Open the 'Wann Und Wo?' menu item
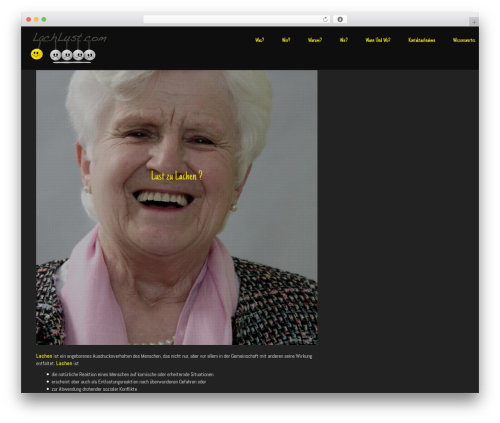This screenshot has height=423, width=500. 378,40
